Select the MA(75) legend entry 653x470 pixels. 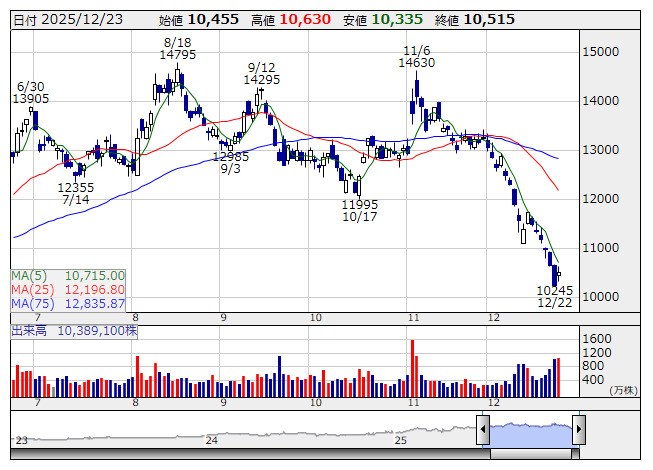68,303
